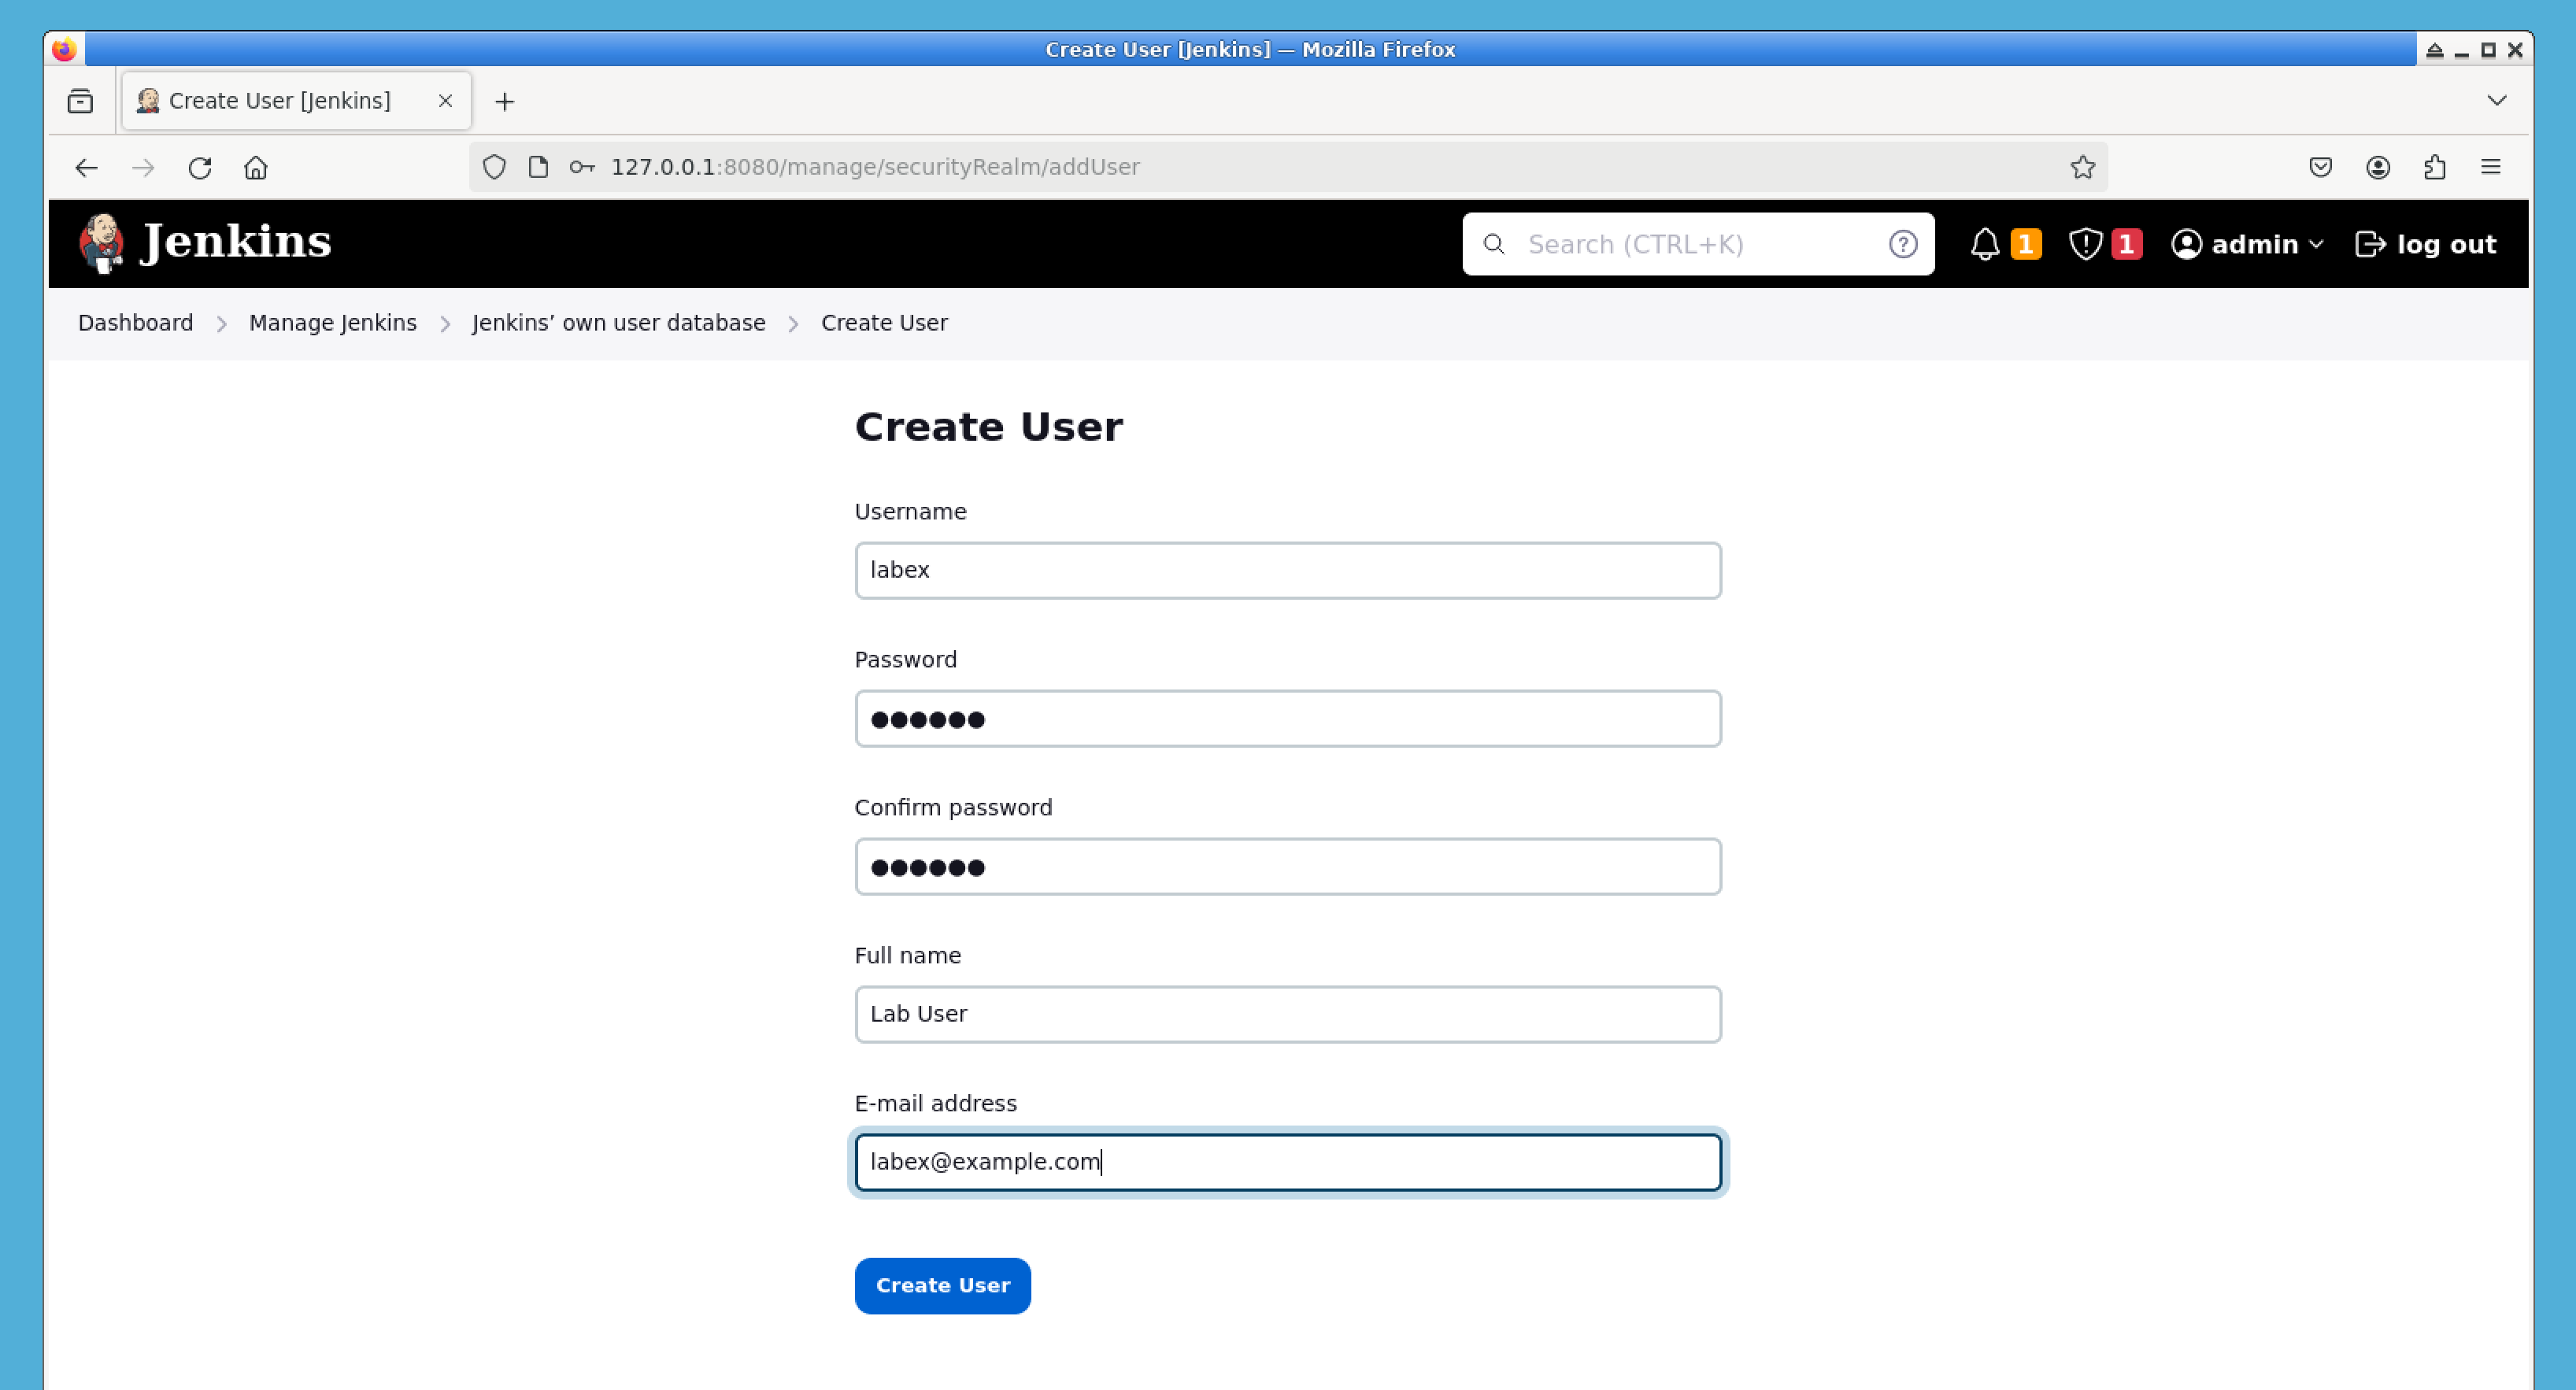Image resolution: width=2576 pixels, height=1390 pixels.
Task: Close the Create User [Jenkins] tab
Action: 446,101
